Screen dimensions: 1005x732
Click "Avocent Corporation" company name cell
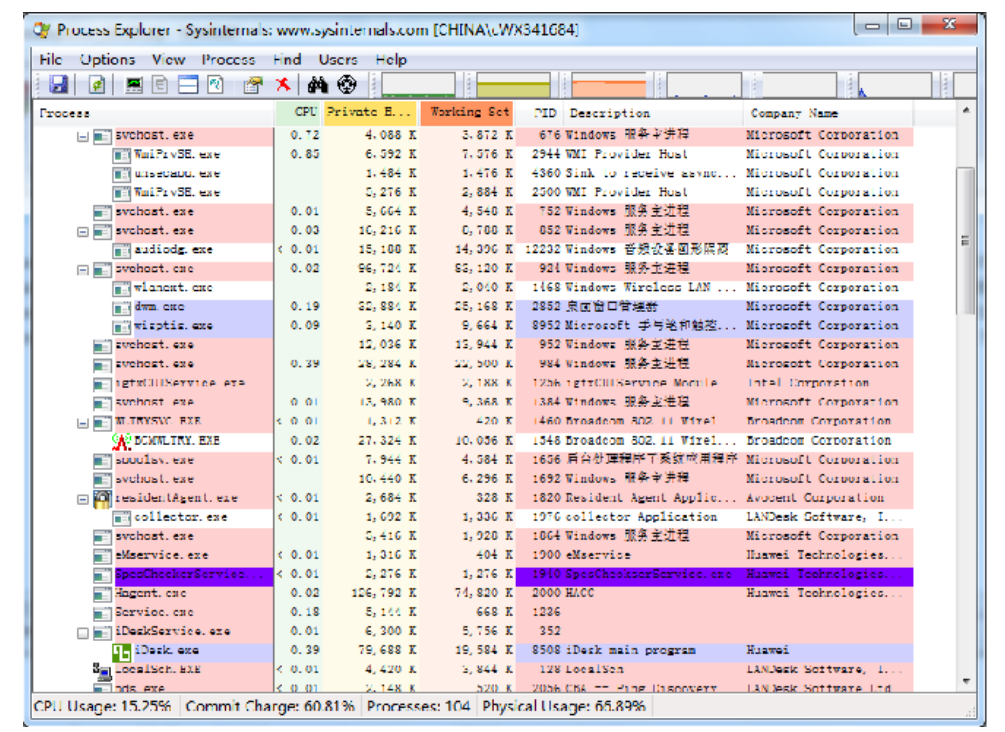815,499
